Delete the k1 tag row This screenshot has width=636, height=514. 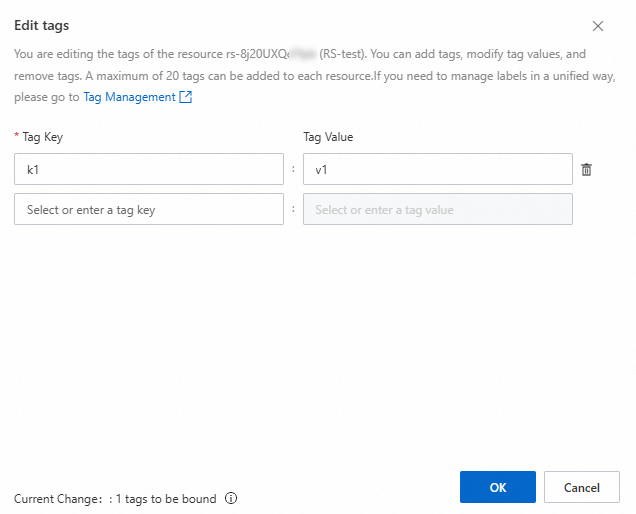tap(587, 170)
